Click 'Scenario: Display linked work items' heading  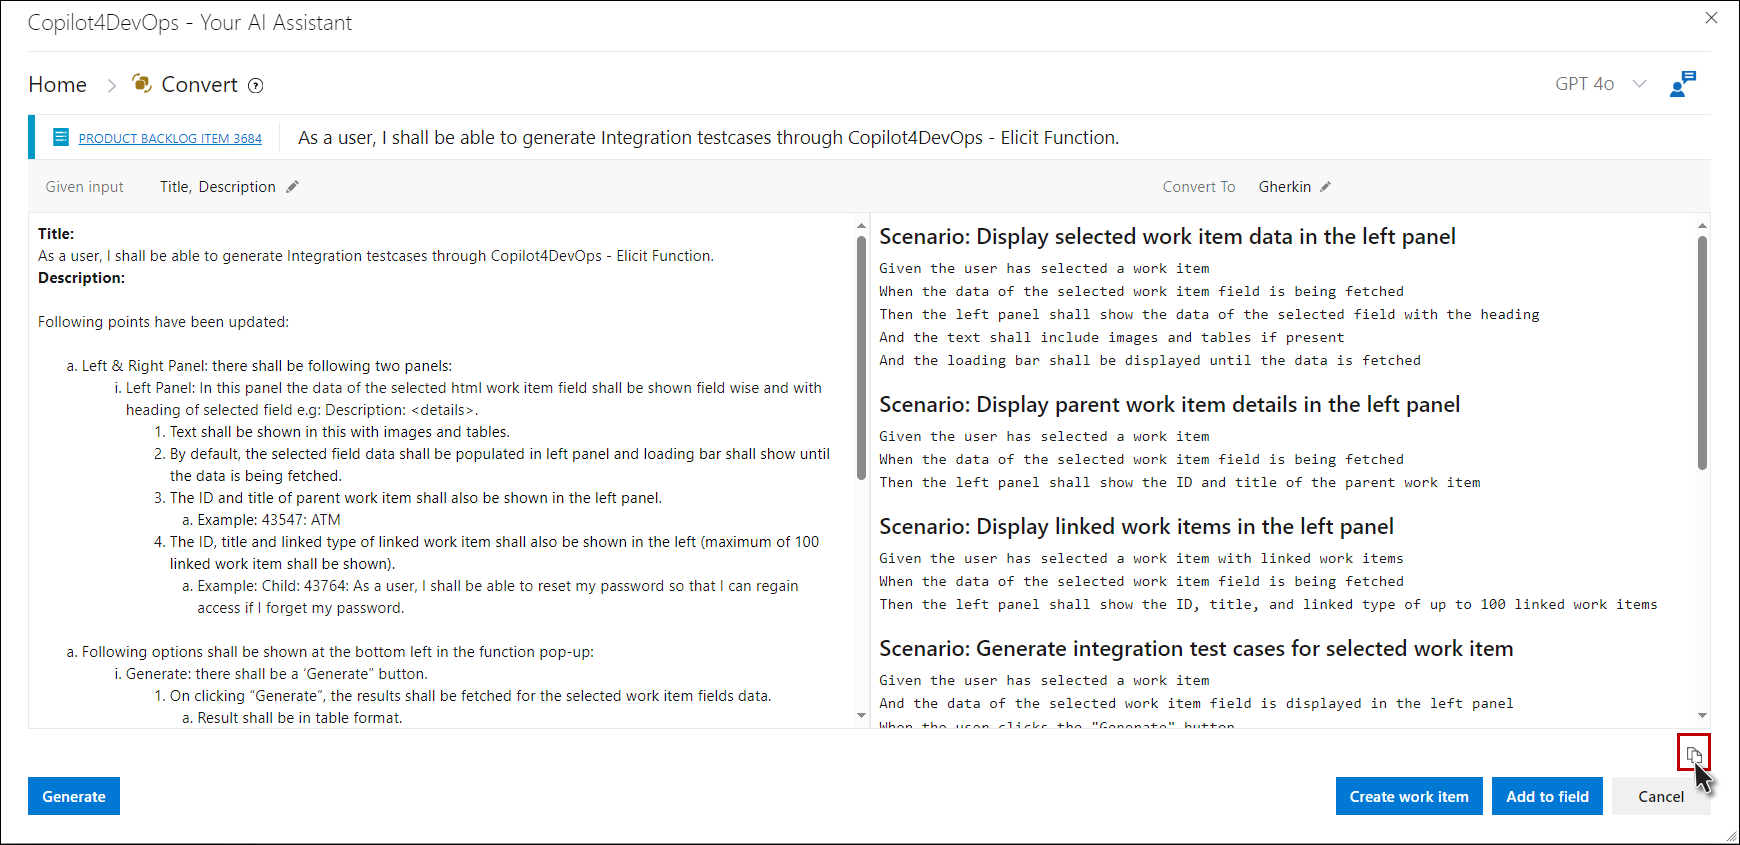1136,527
